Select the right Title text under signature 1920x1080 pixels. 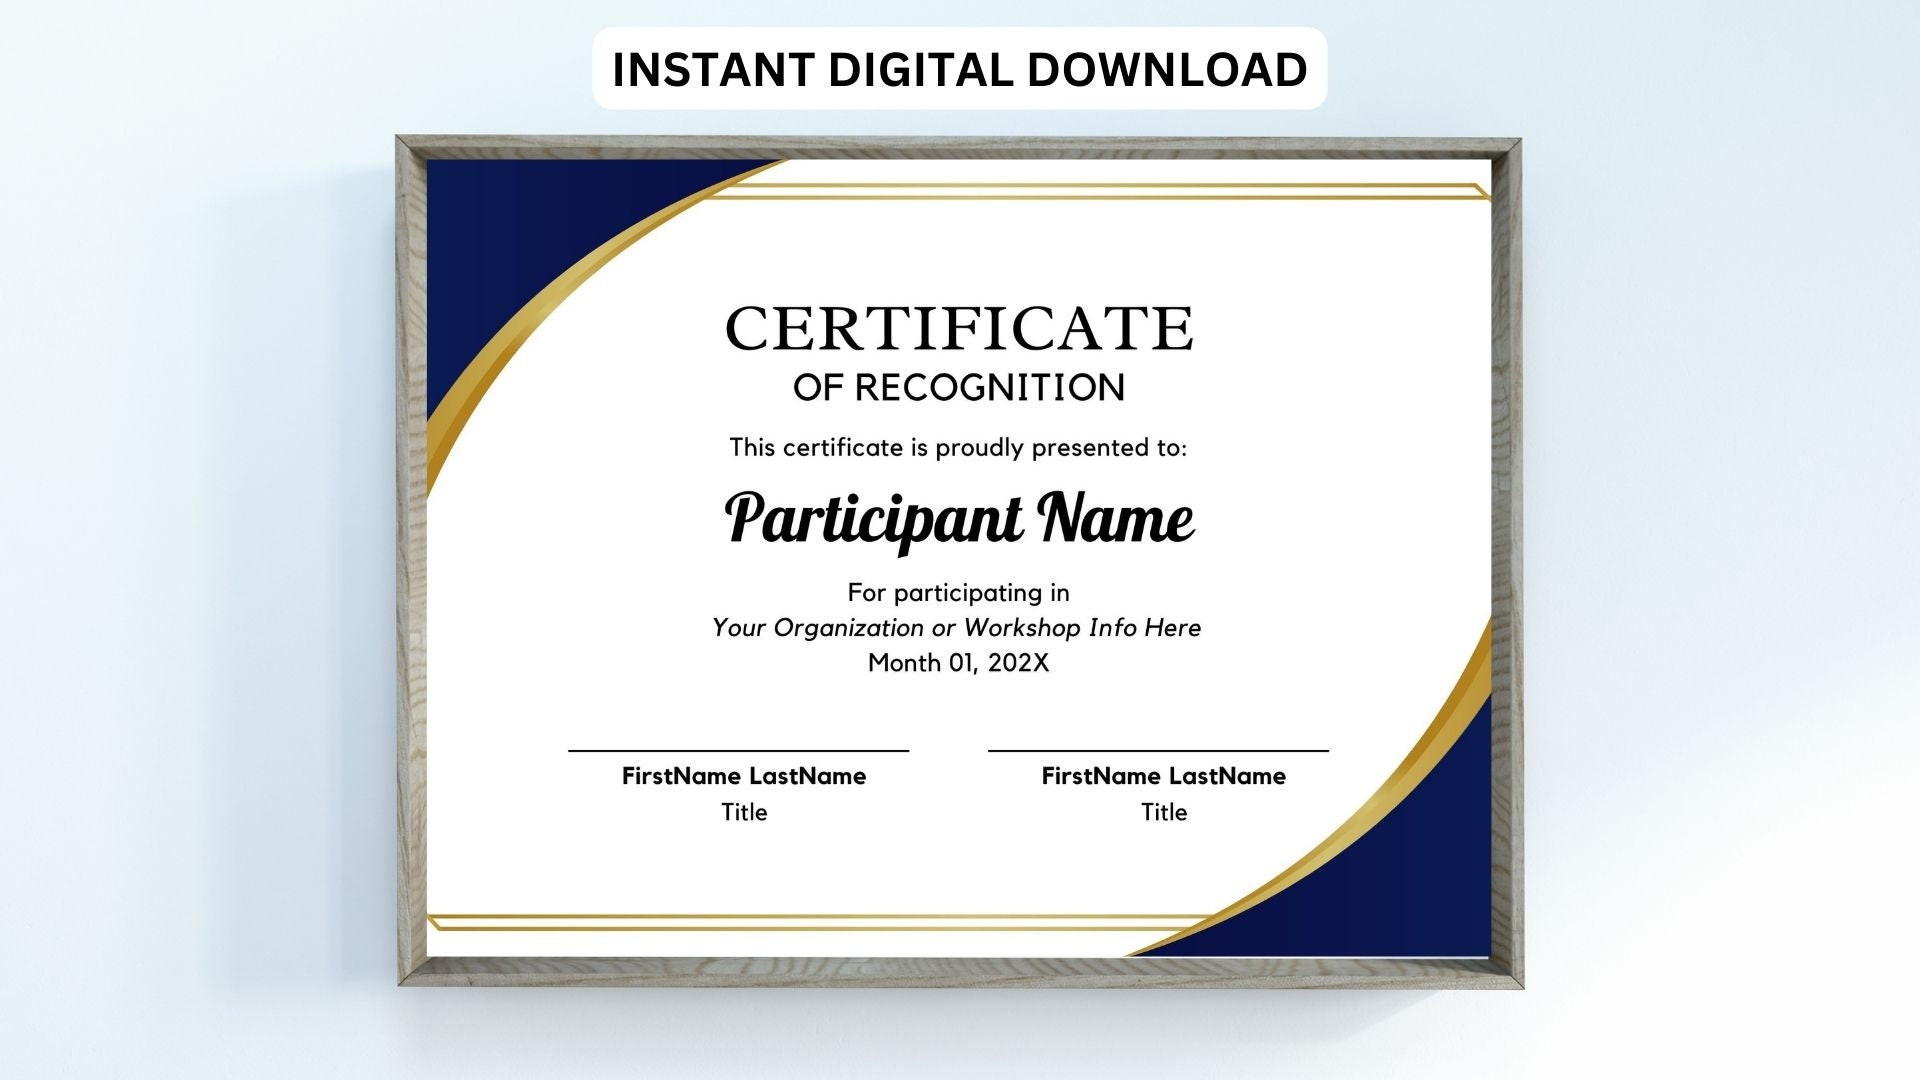(x=1163, y=813)
